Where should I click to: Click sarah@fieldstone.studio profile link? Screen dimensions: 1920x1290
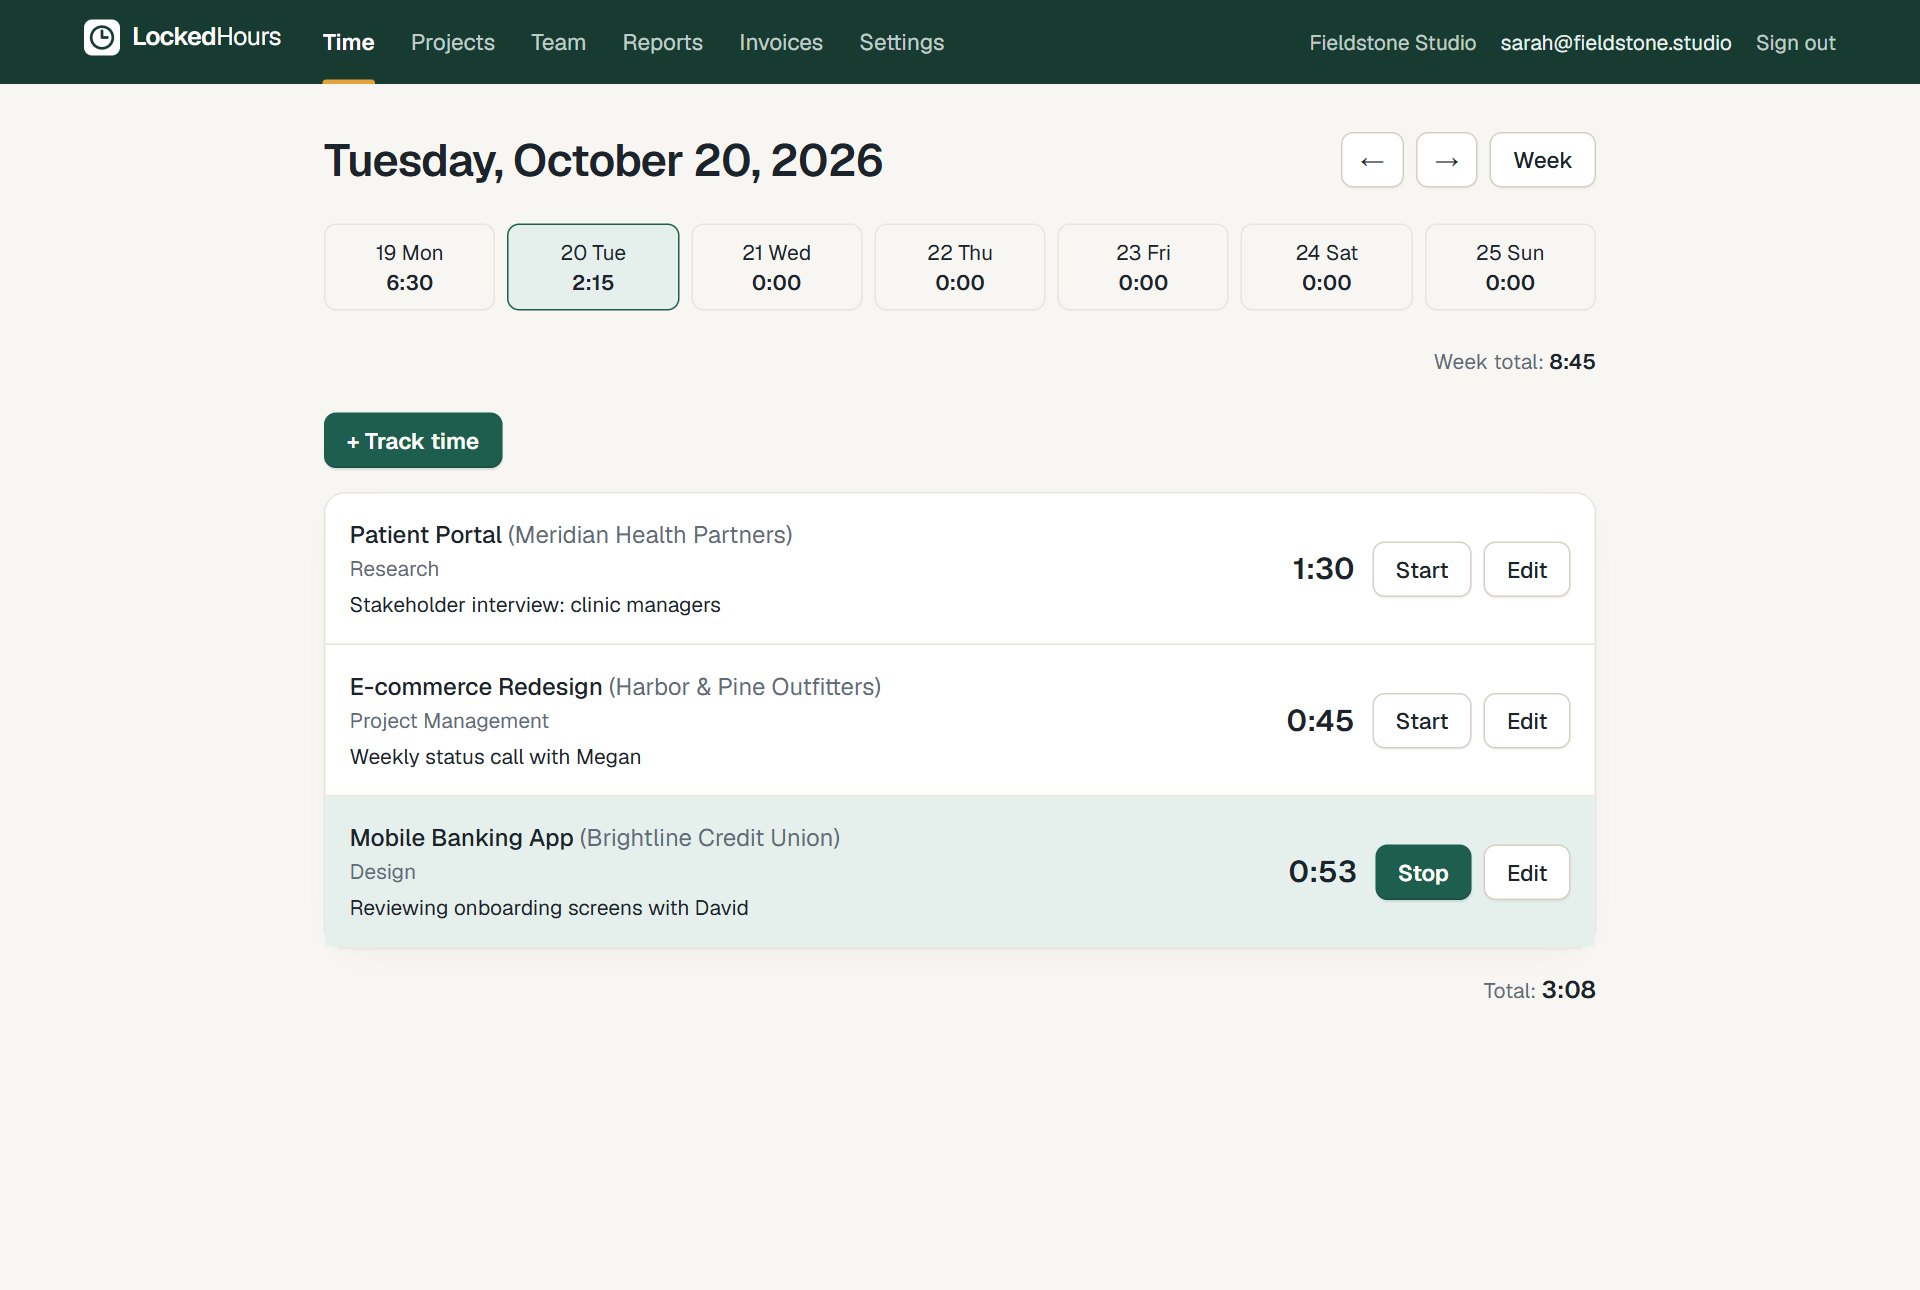click(x=1615, y=43)
